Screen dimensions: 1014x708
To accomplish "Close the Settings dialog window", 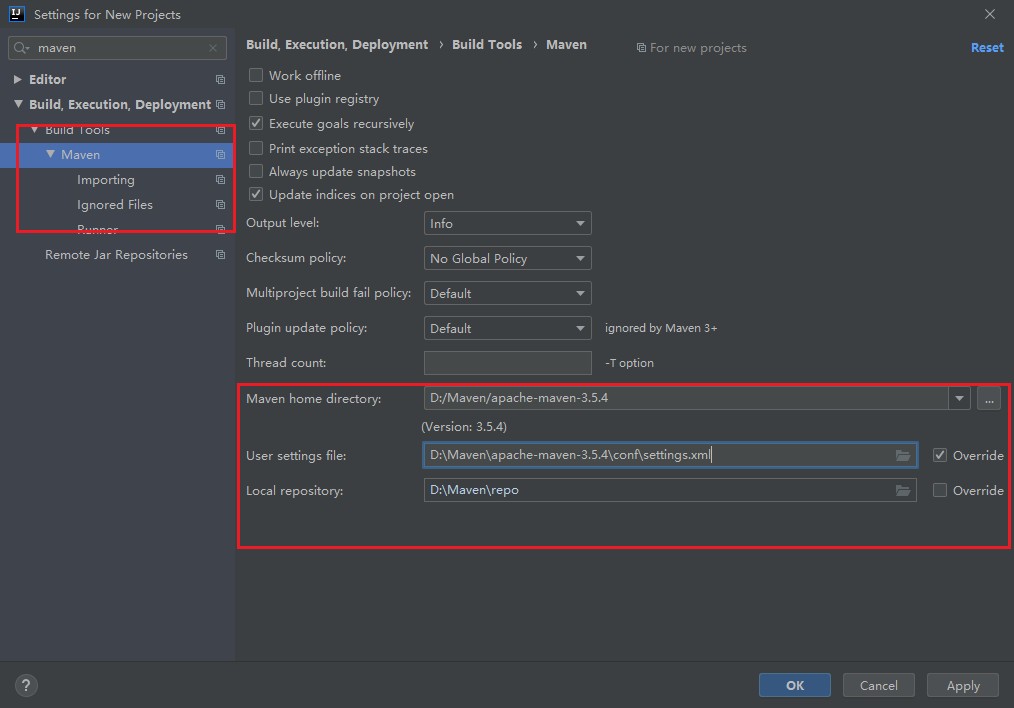I will [989, 14].
